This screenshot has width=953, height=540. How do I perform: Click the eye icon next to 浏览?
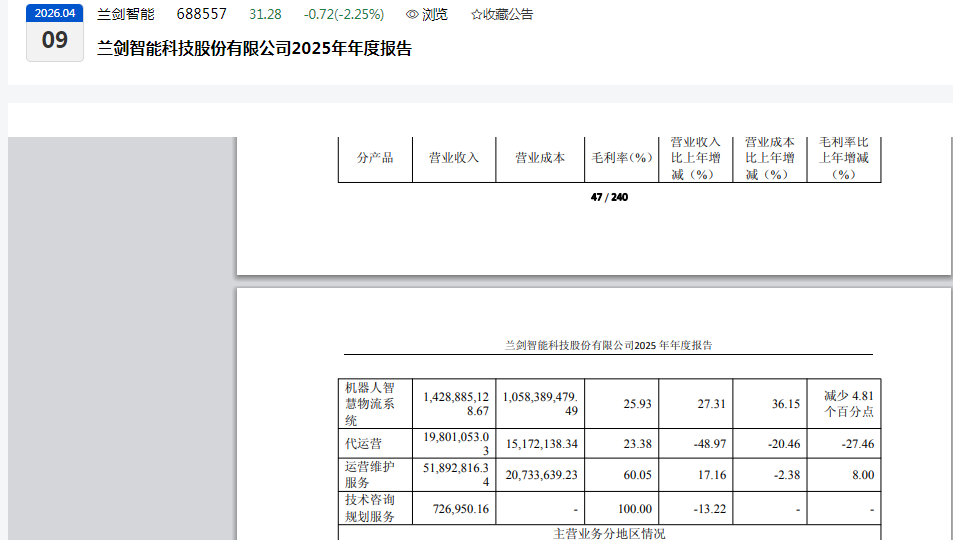click(412, 15)
